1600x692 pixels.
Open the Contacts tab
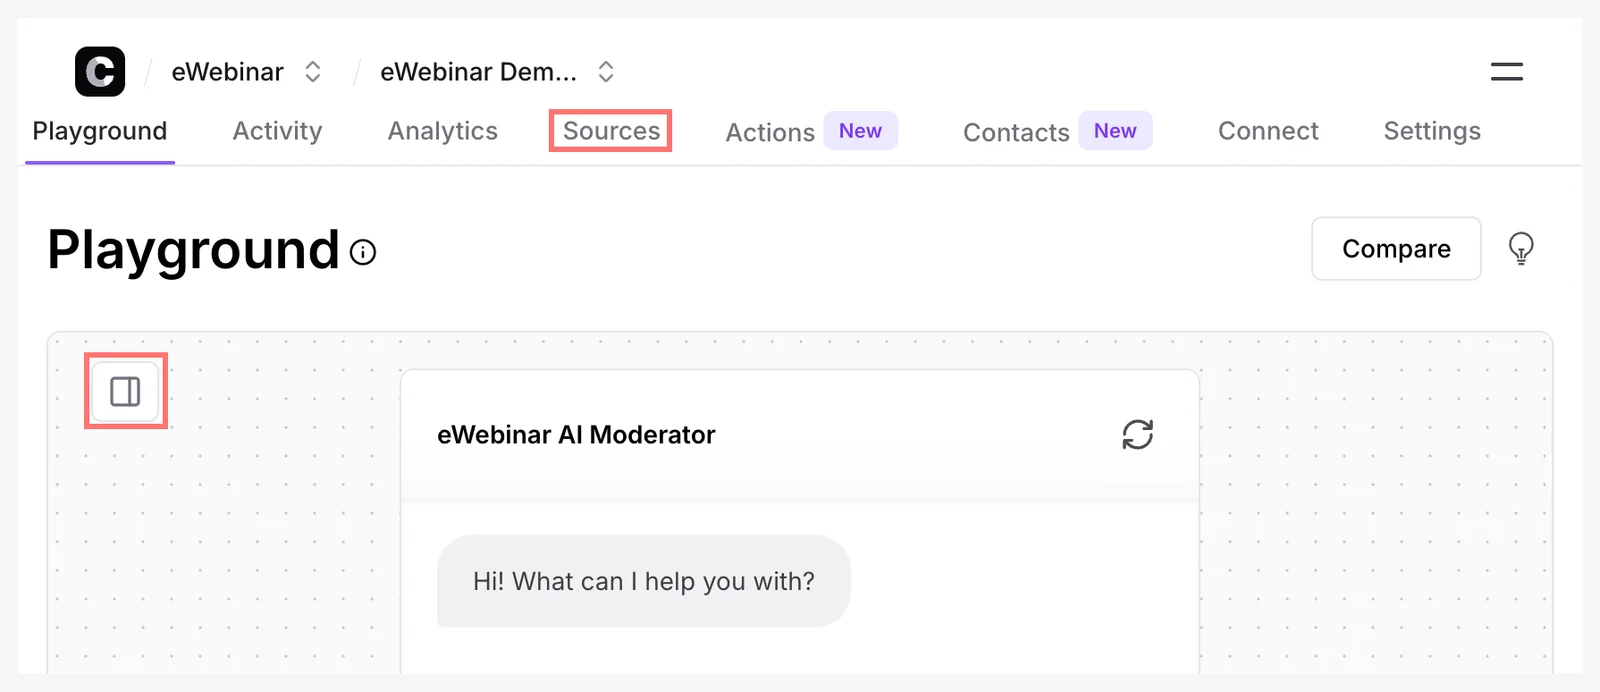click(1016, 132)
